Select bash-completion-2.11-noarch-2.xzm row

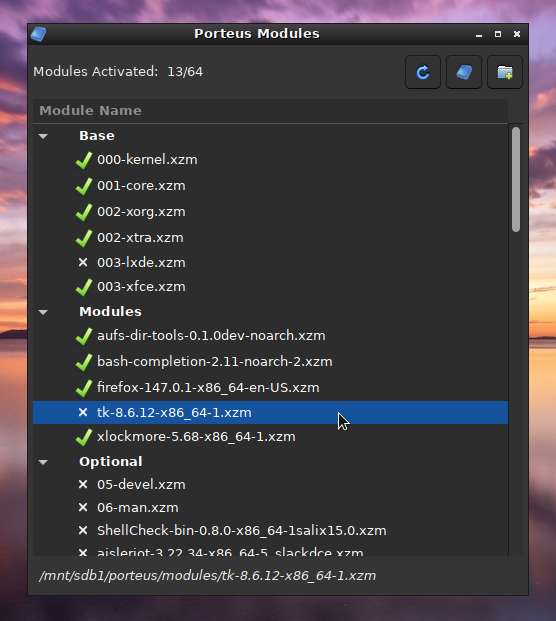click(270, 362)
